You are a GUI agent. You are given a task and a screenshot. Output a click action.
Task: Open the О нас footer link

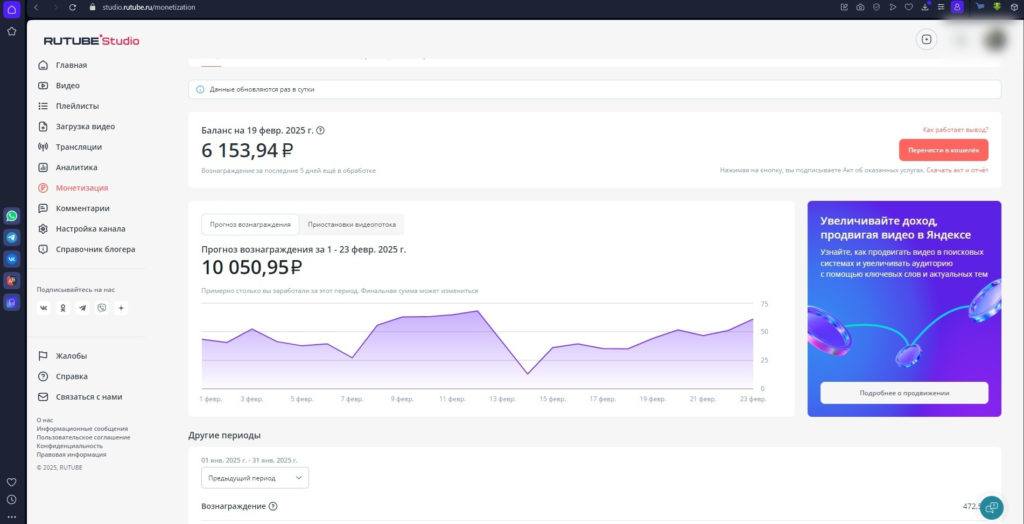click(x=45, y=420)
